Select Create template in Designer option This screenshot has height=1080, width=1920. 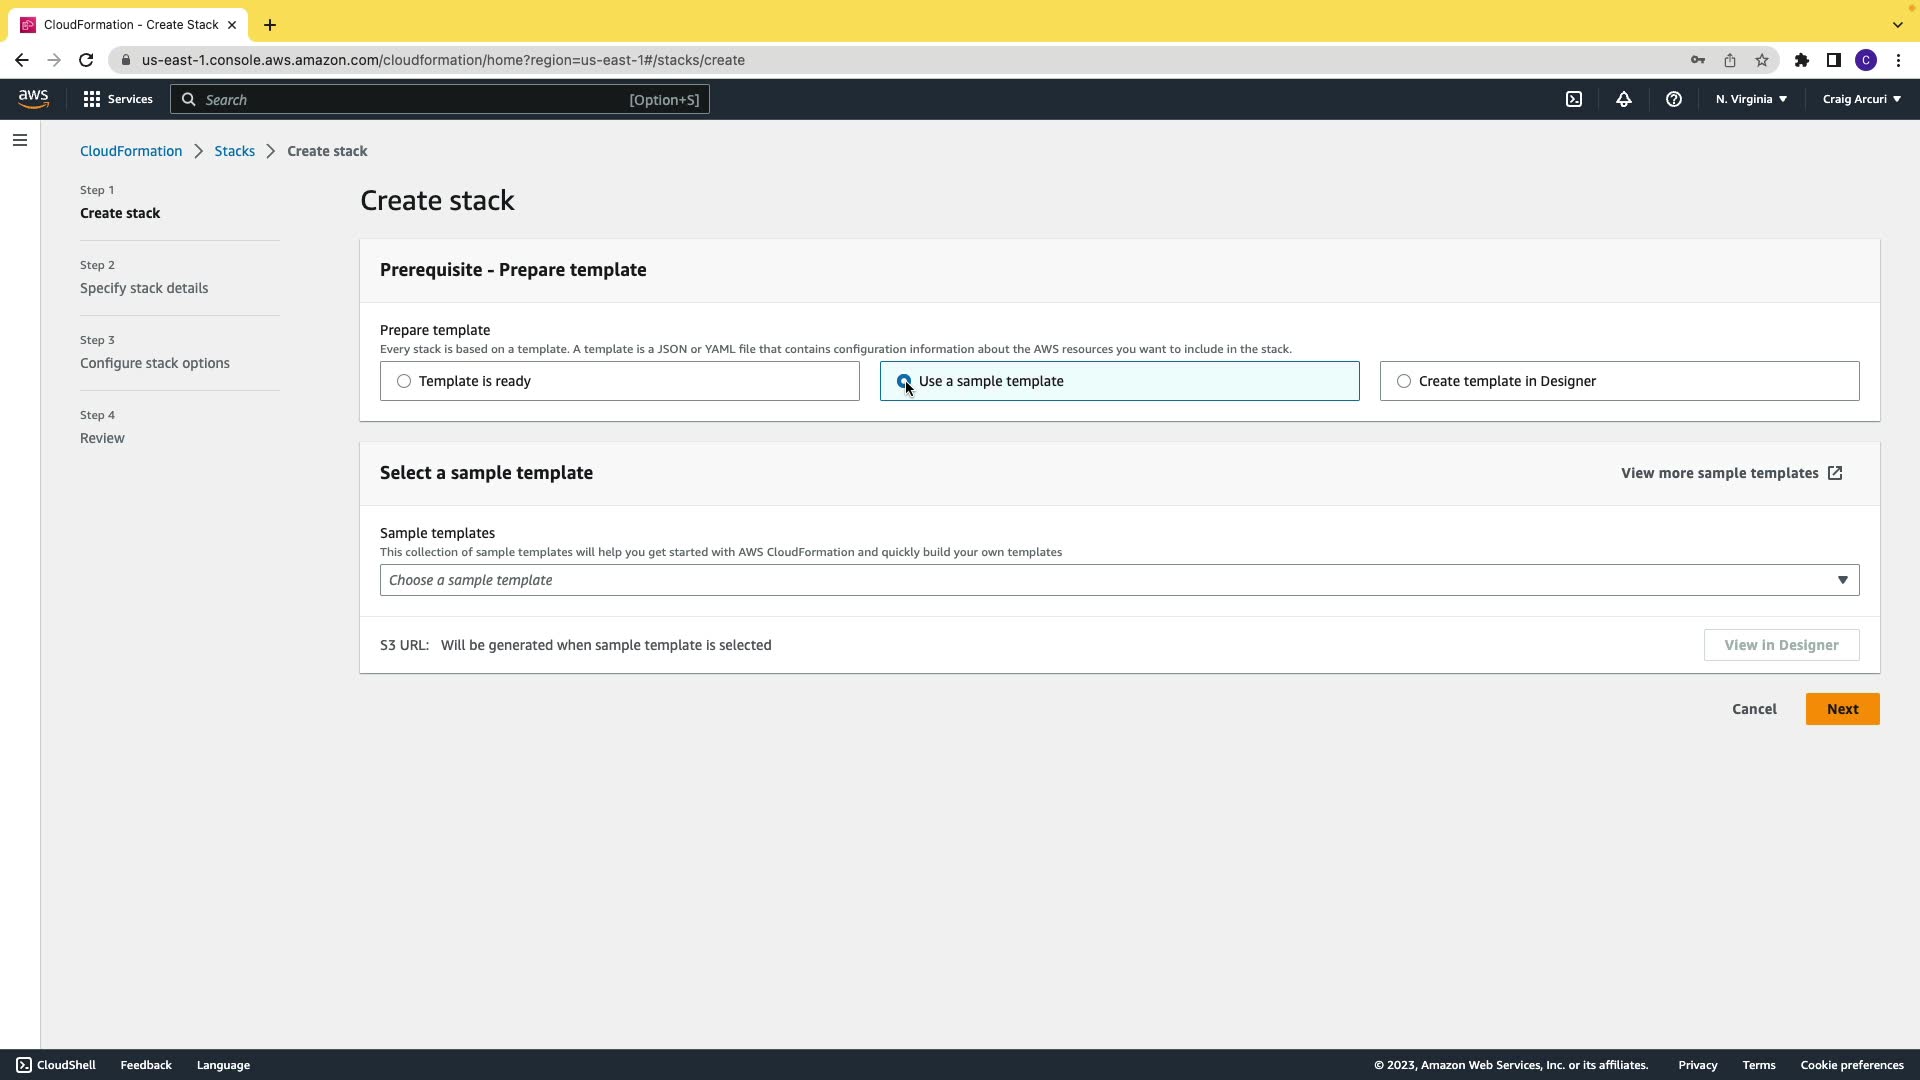[1404, 381]
